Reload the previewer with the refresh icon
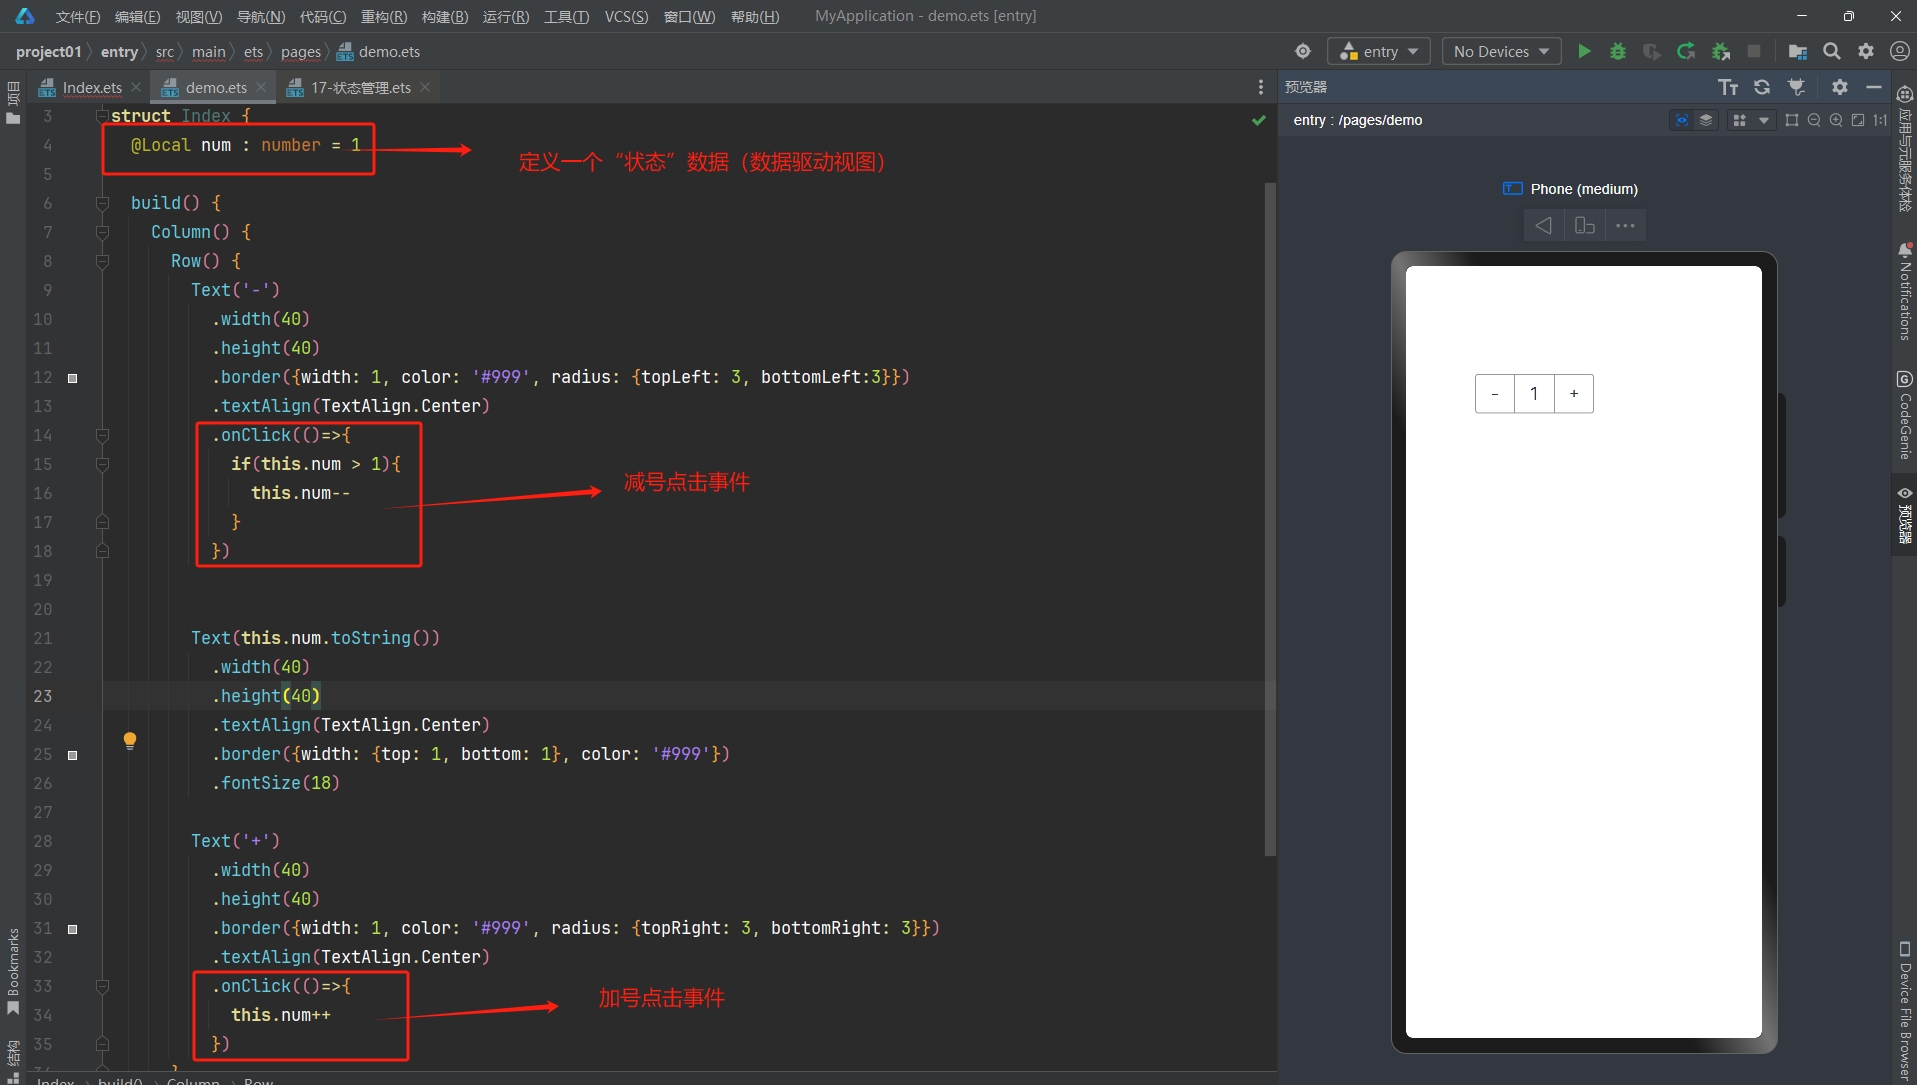The image size is (1917, 1085). [1762, 87]
